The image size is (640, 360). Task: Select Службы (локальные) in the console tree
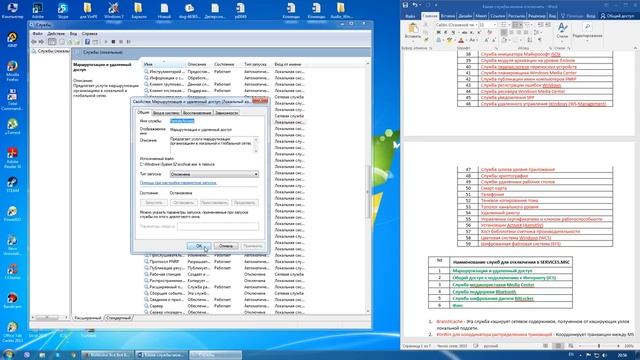(x=51, y=51)
